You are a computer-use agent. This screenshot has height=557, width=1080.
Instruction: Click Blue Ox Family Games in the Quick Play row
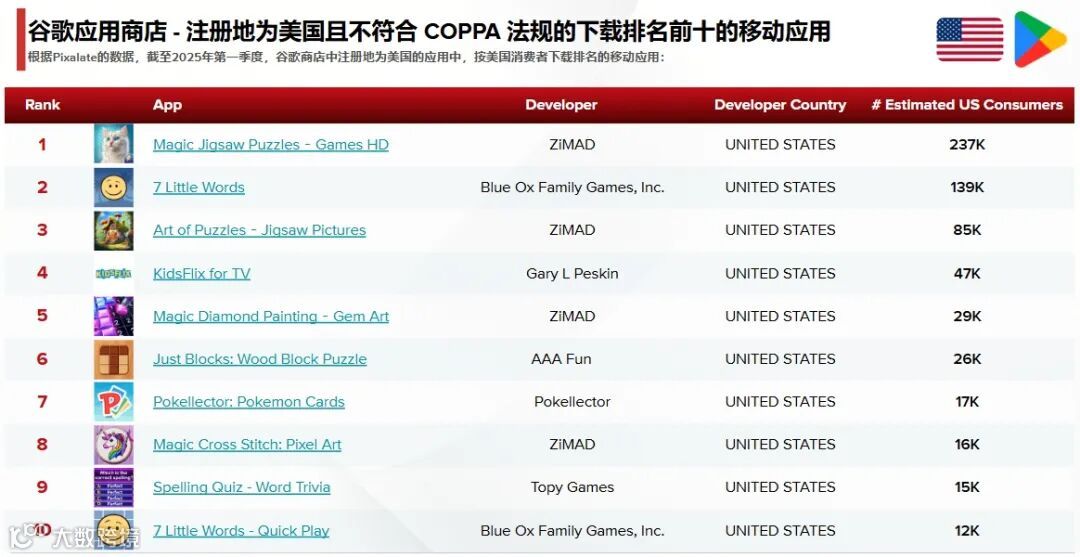572,530
